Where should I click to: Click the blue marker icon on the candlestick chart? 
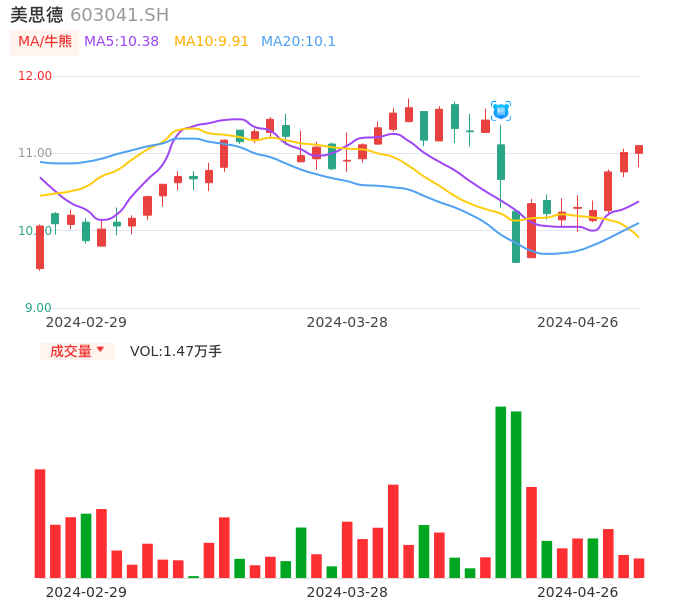(x=501, y=111)
